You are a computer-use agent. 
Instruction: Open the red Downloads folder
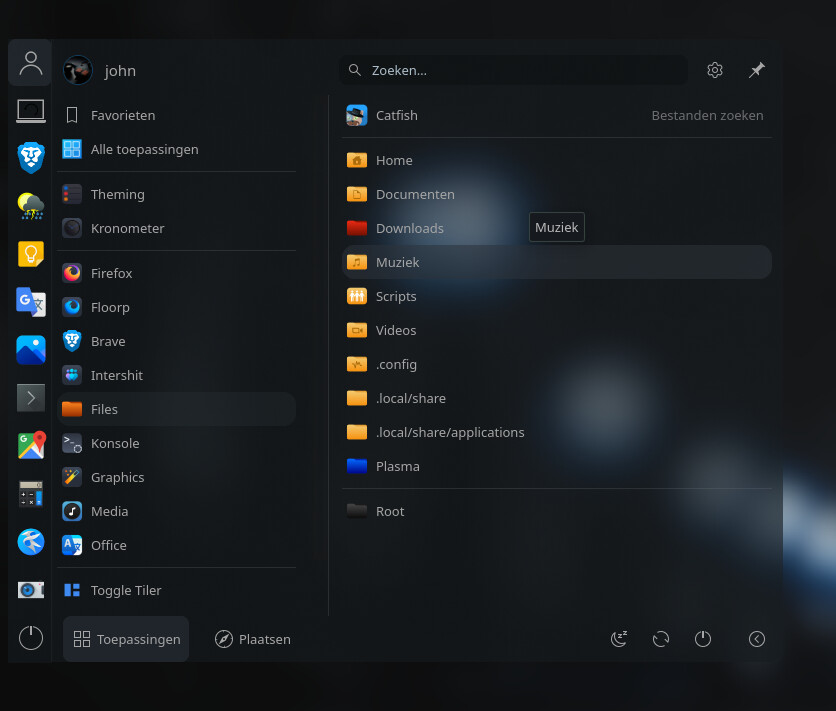tap(557, 228)
